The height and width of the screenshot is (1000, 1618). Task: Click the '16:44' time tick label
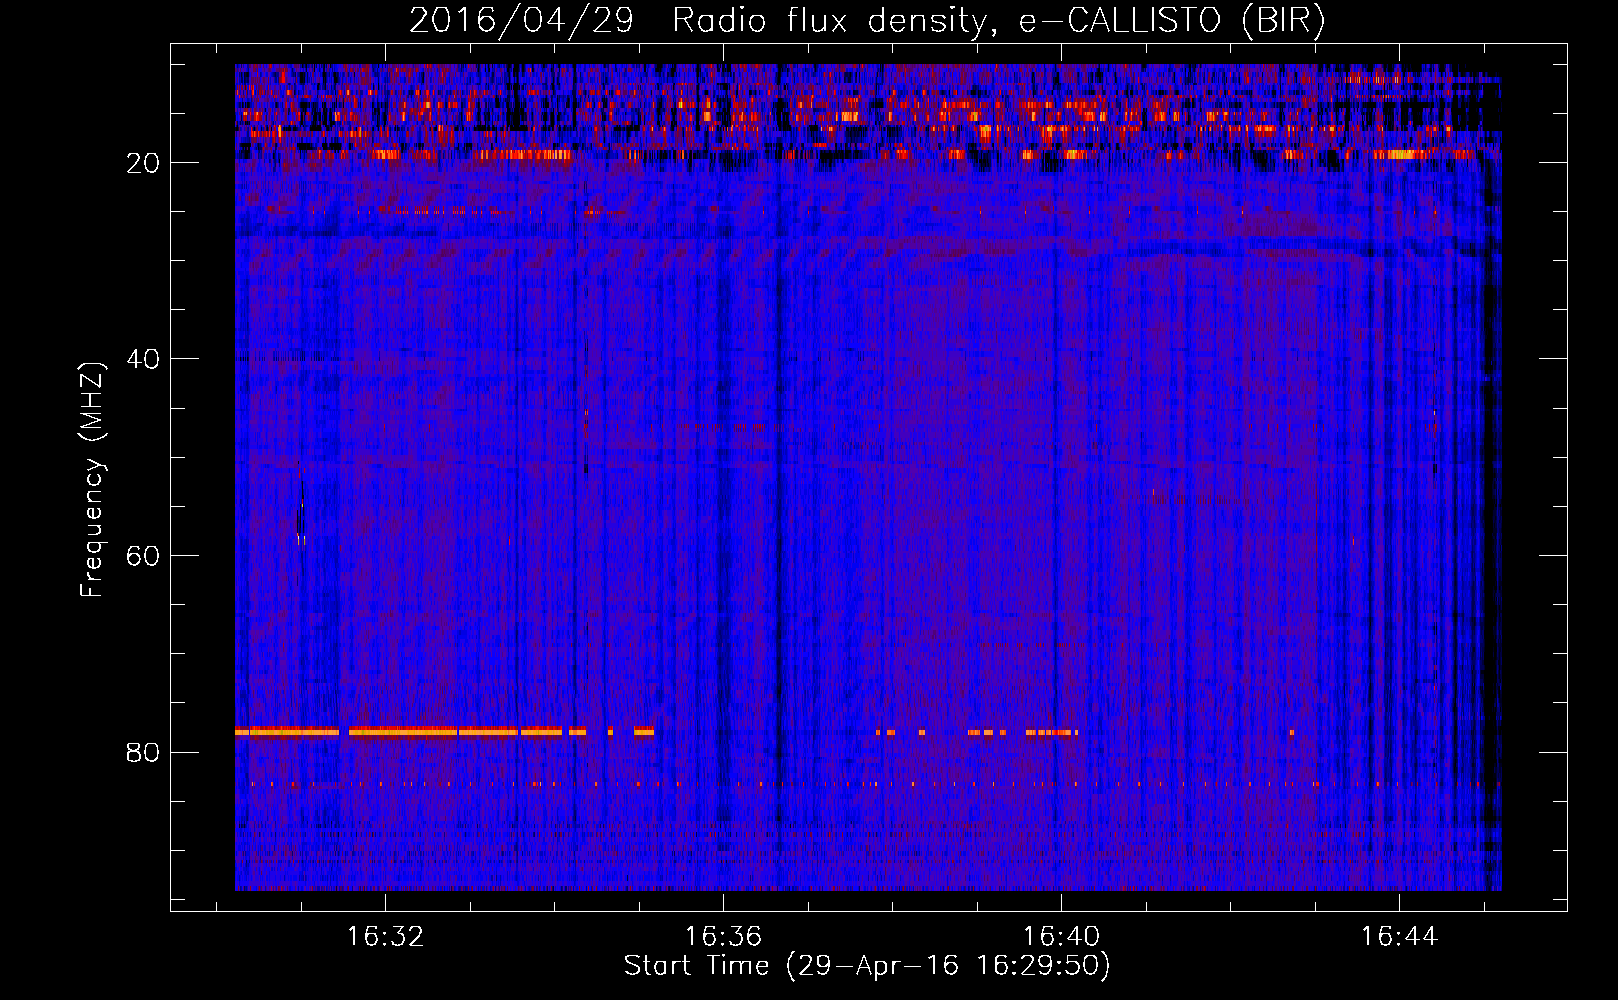(1399, 936)
